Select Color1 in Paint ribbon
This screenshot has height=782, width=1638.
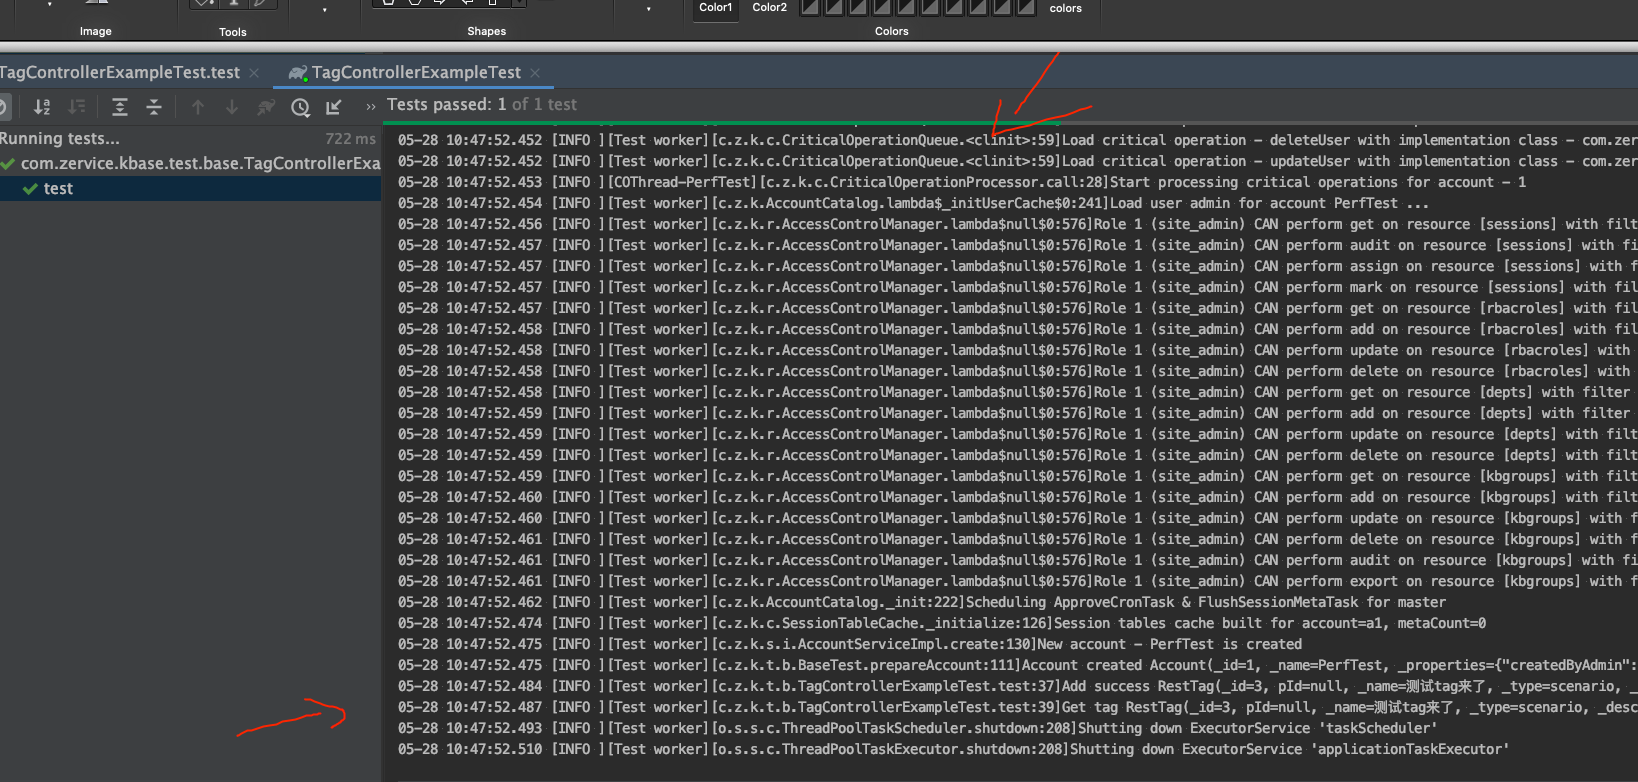click(715, 8)
